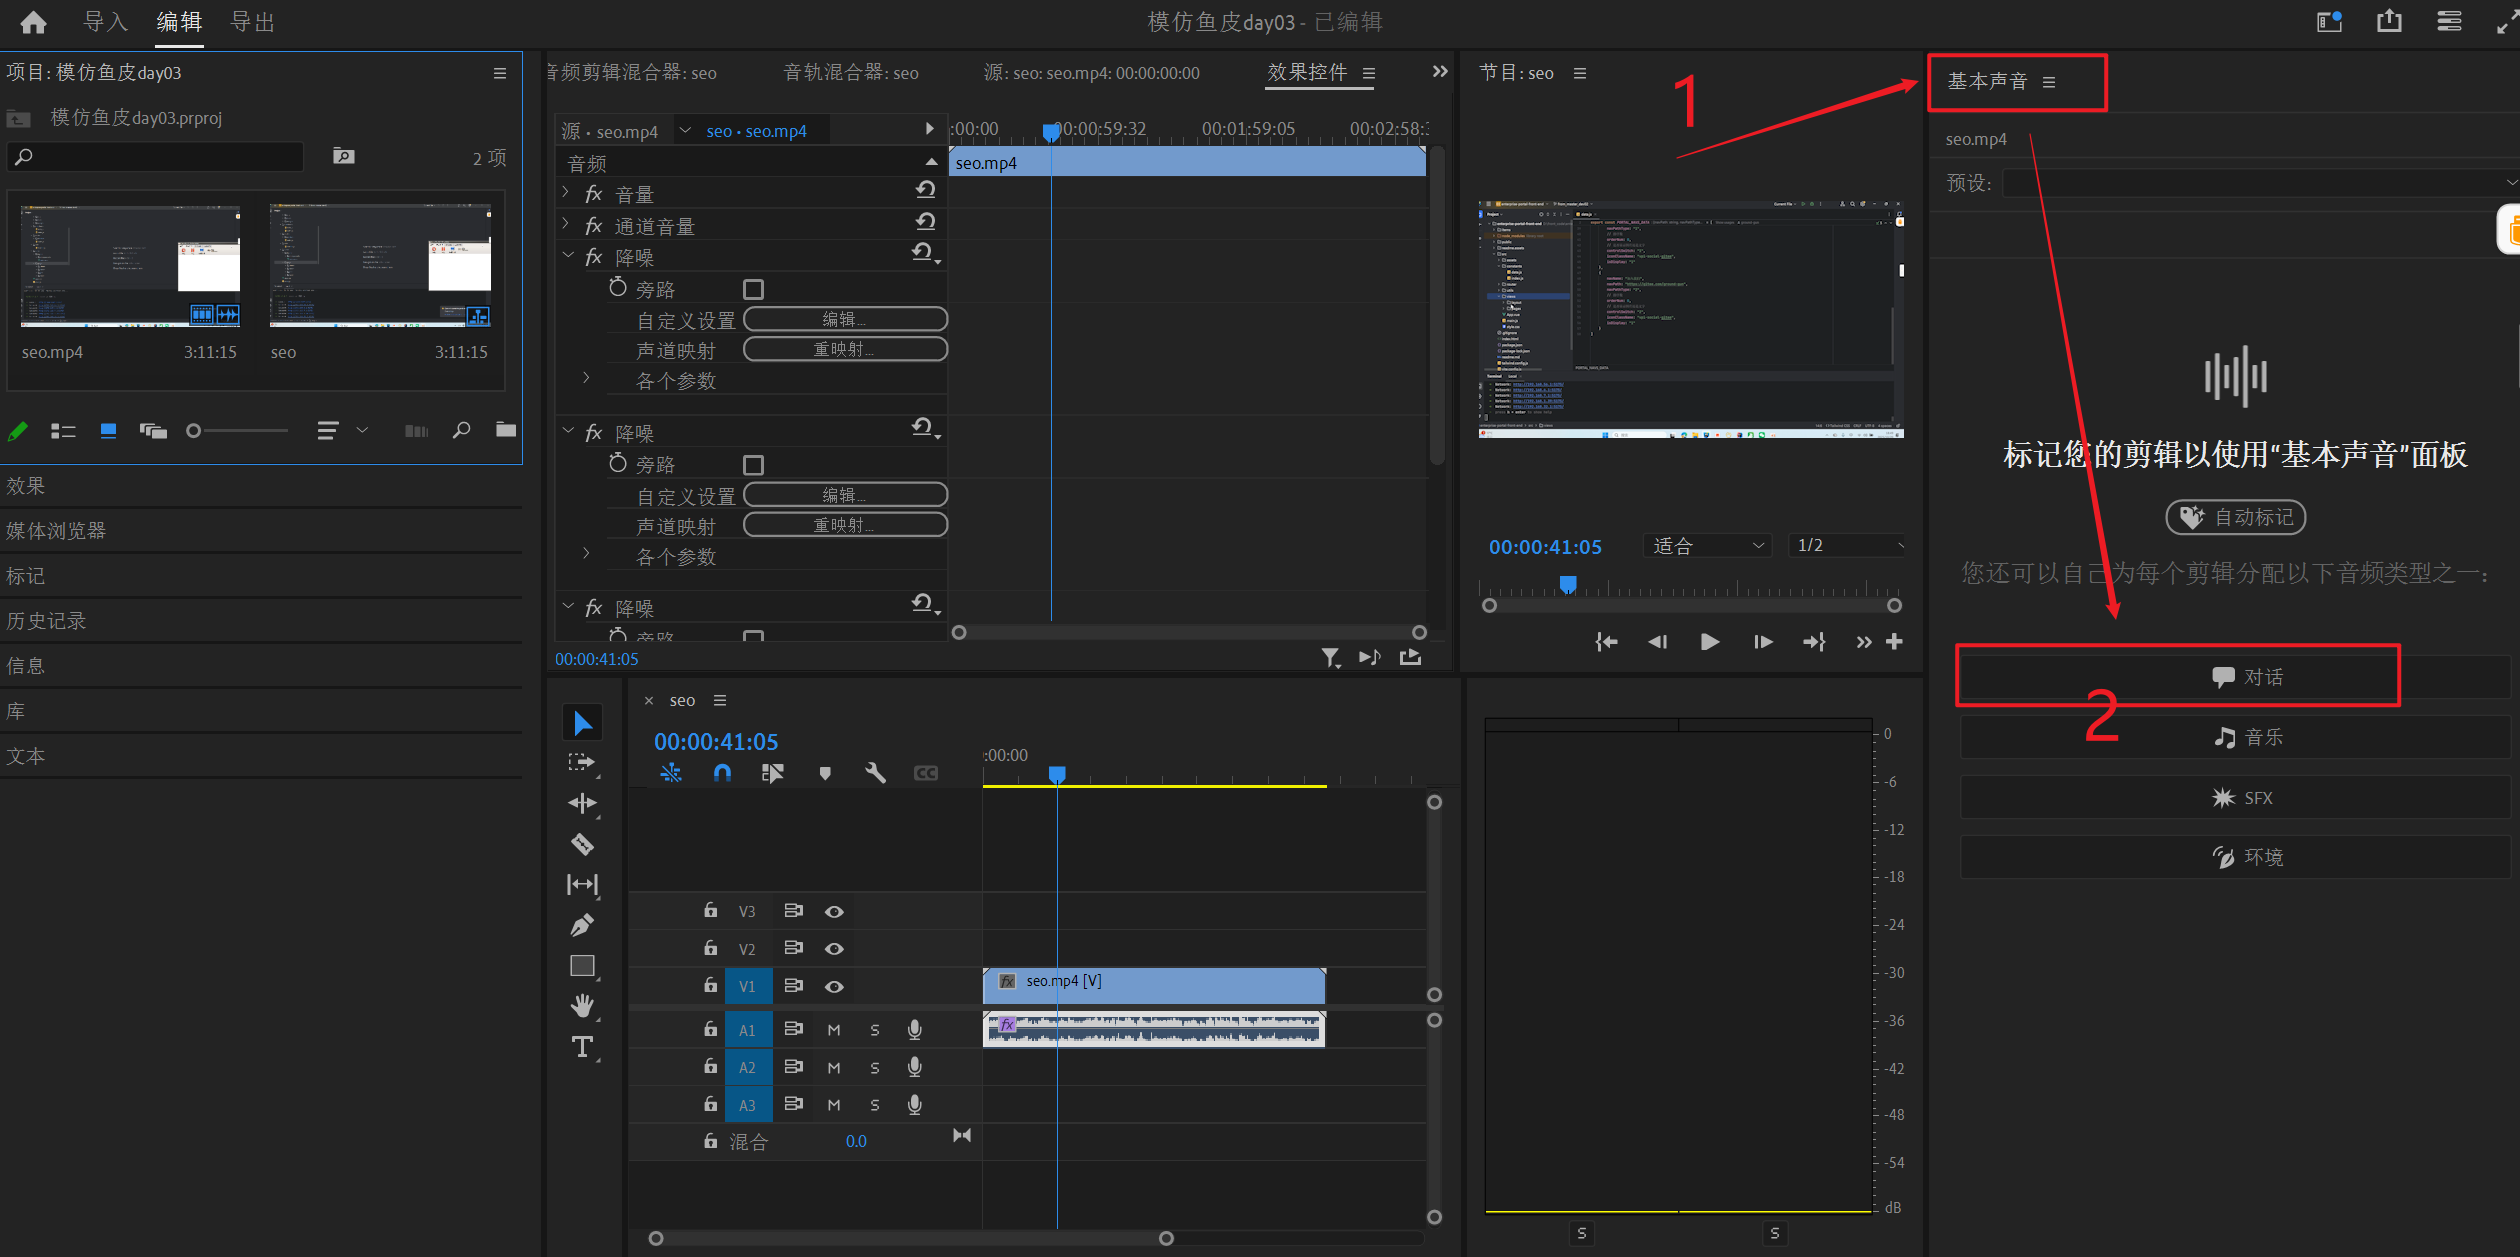Mute audio track A1
This screenshot has height=1257, width=2520.
click(x=834, y=1030)
